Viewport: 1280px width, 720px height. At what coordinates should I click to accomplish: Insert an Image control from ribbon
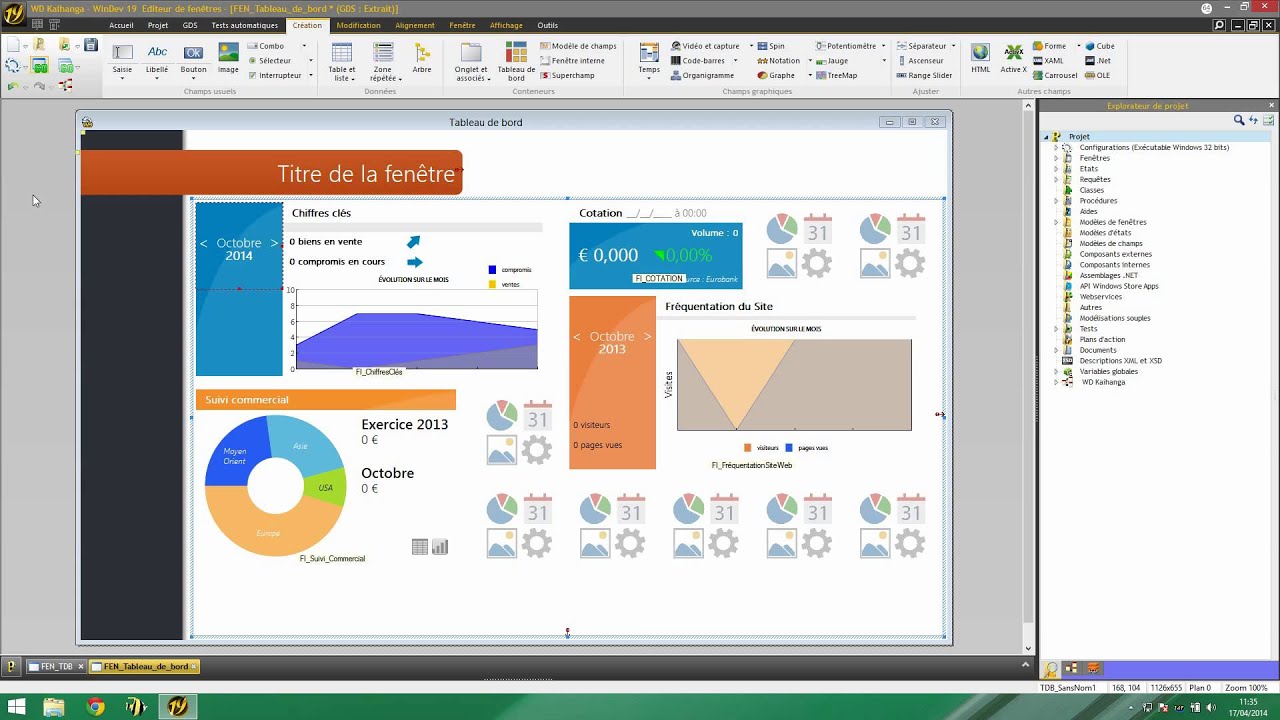228,59
